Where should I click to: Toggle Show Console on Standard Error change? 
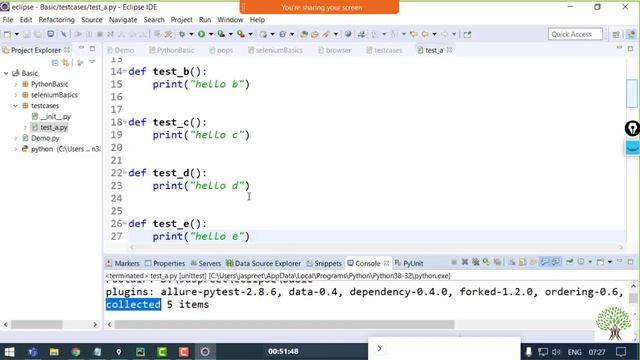[x=556, y=262]
